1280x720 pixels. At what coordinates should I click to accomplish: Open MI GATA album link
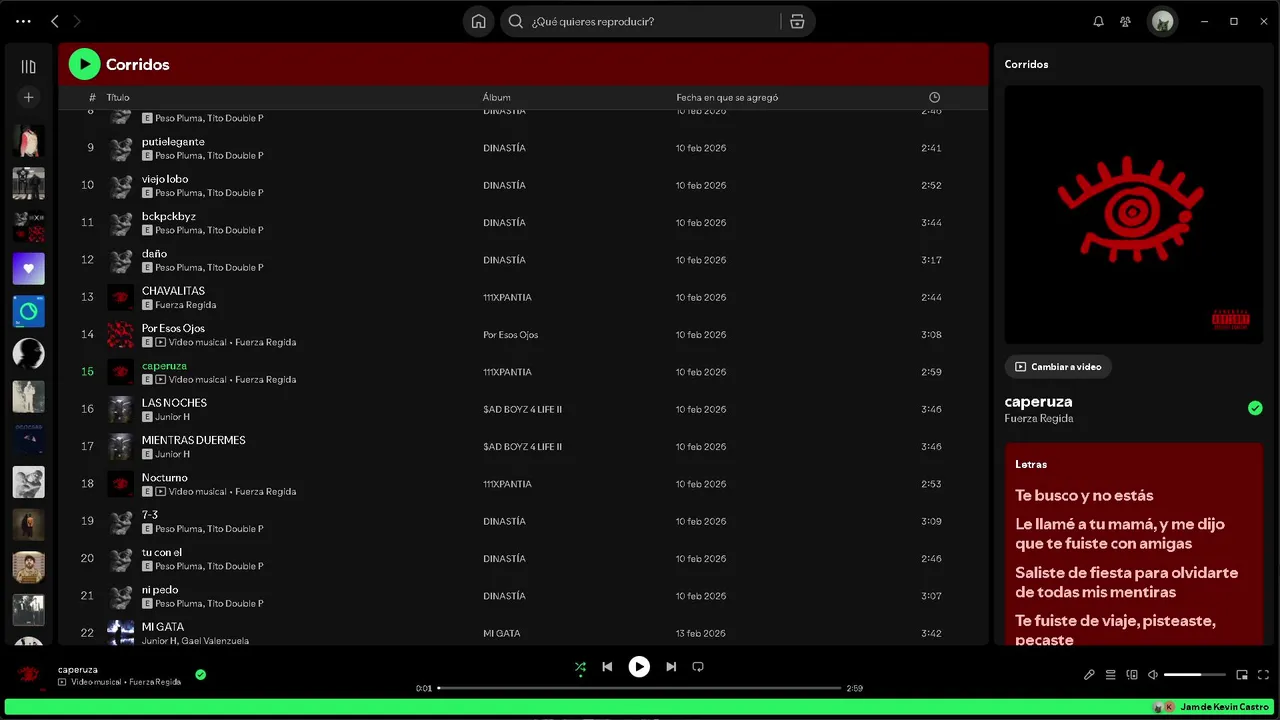coord(501,633)
